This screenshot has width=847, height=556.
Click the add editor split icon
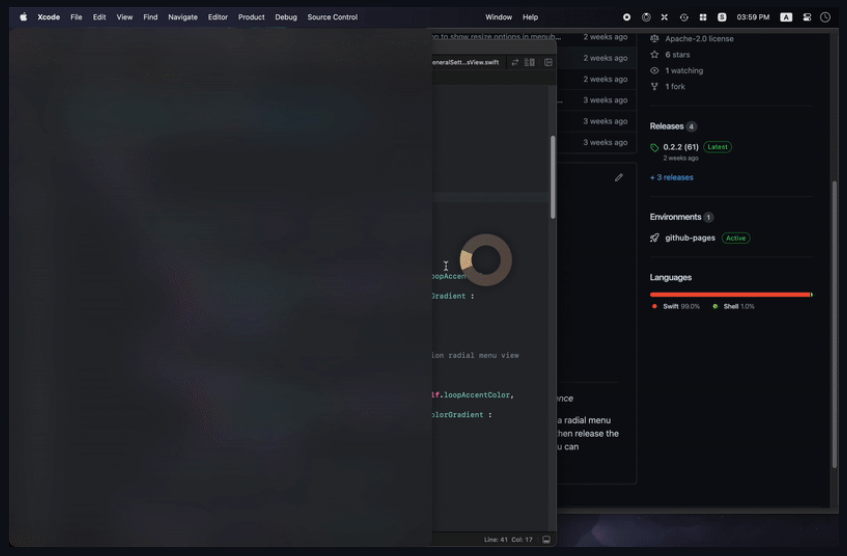(x=548, y=62)
